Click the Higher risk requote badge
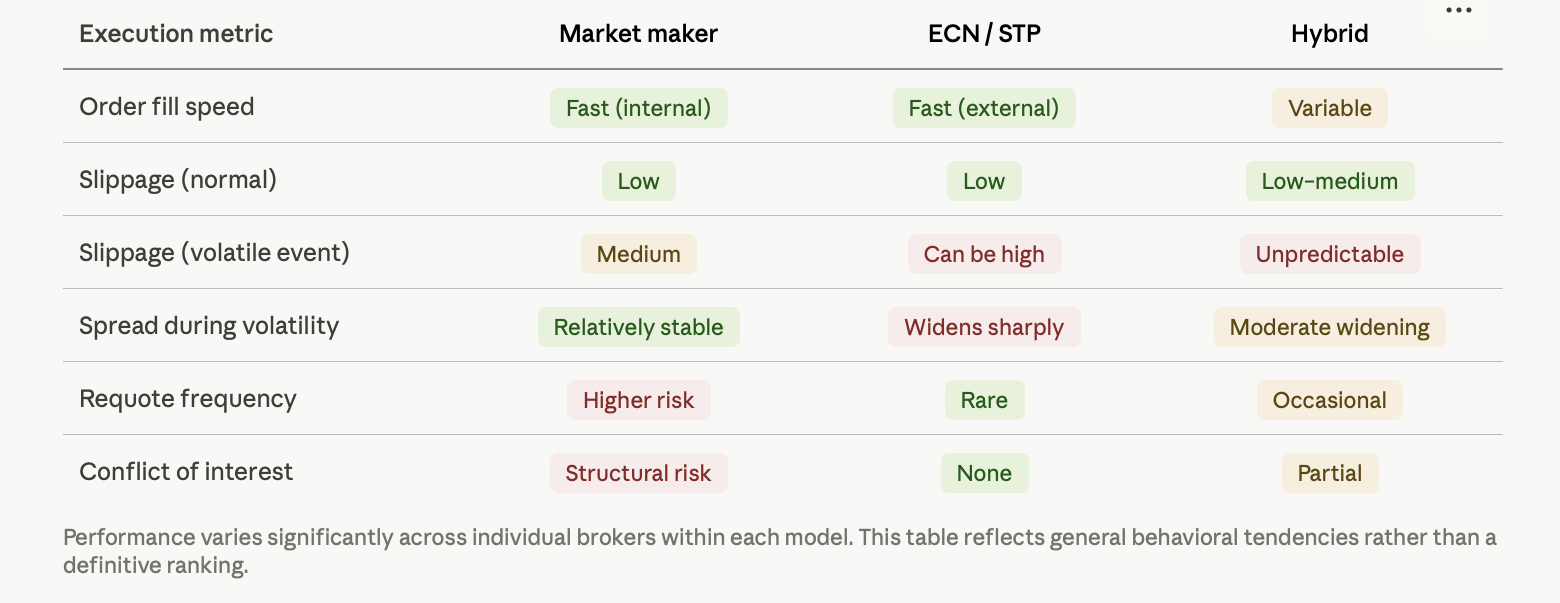 (x=638, y=400)
